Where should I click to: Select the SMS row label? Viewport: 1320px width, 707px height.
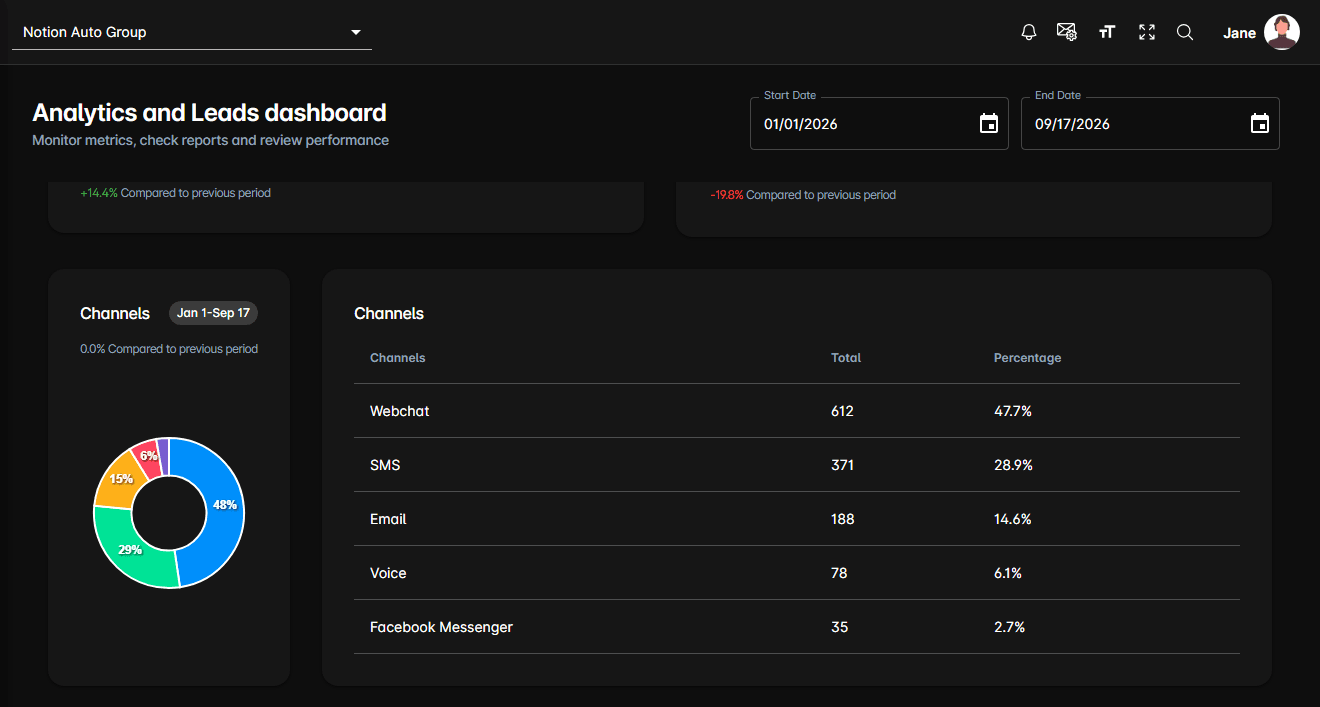click(385, 465)
